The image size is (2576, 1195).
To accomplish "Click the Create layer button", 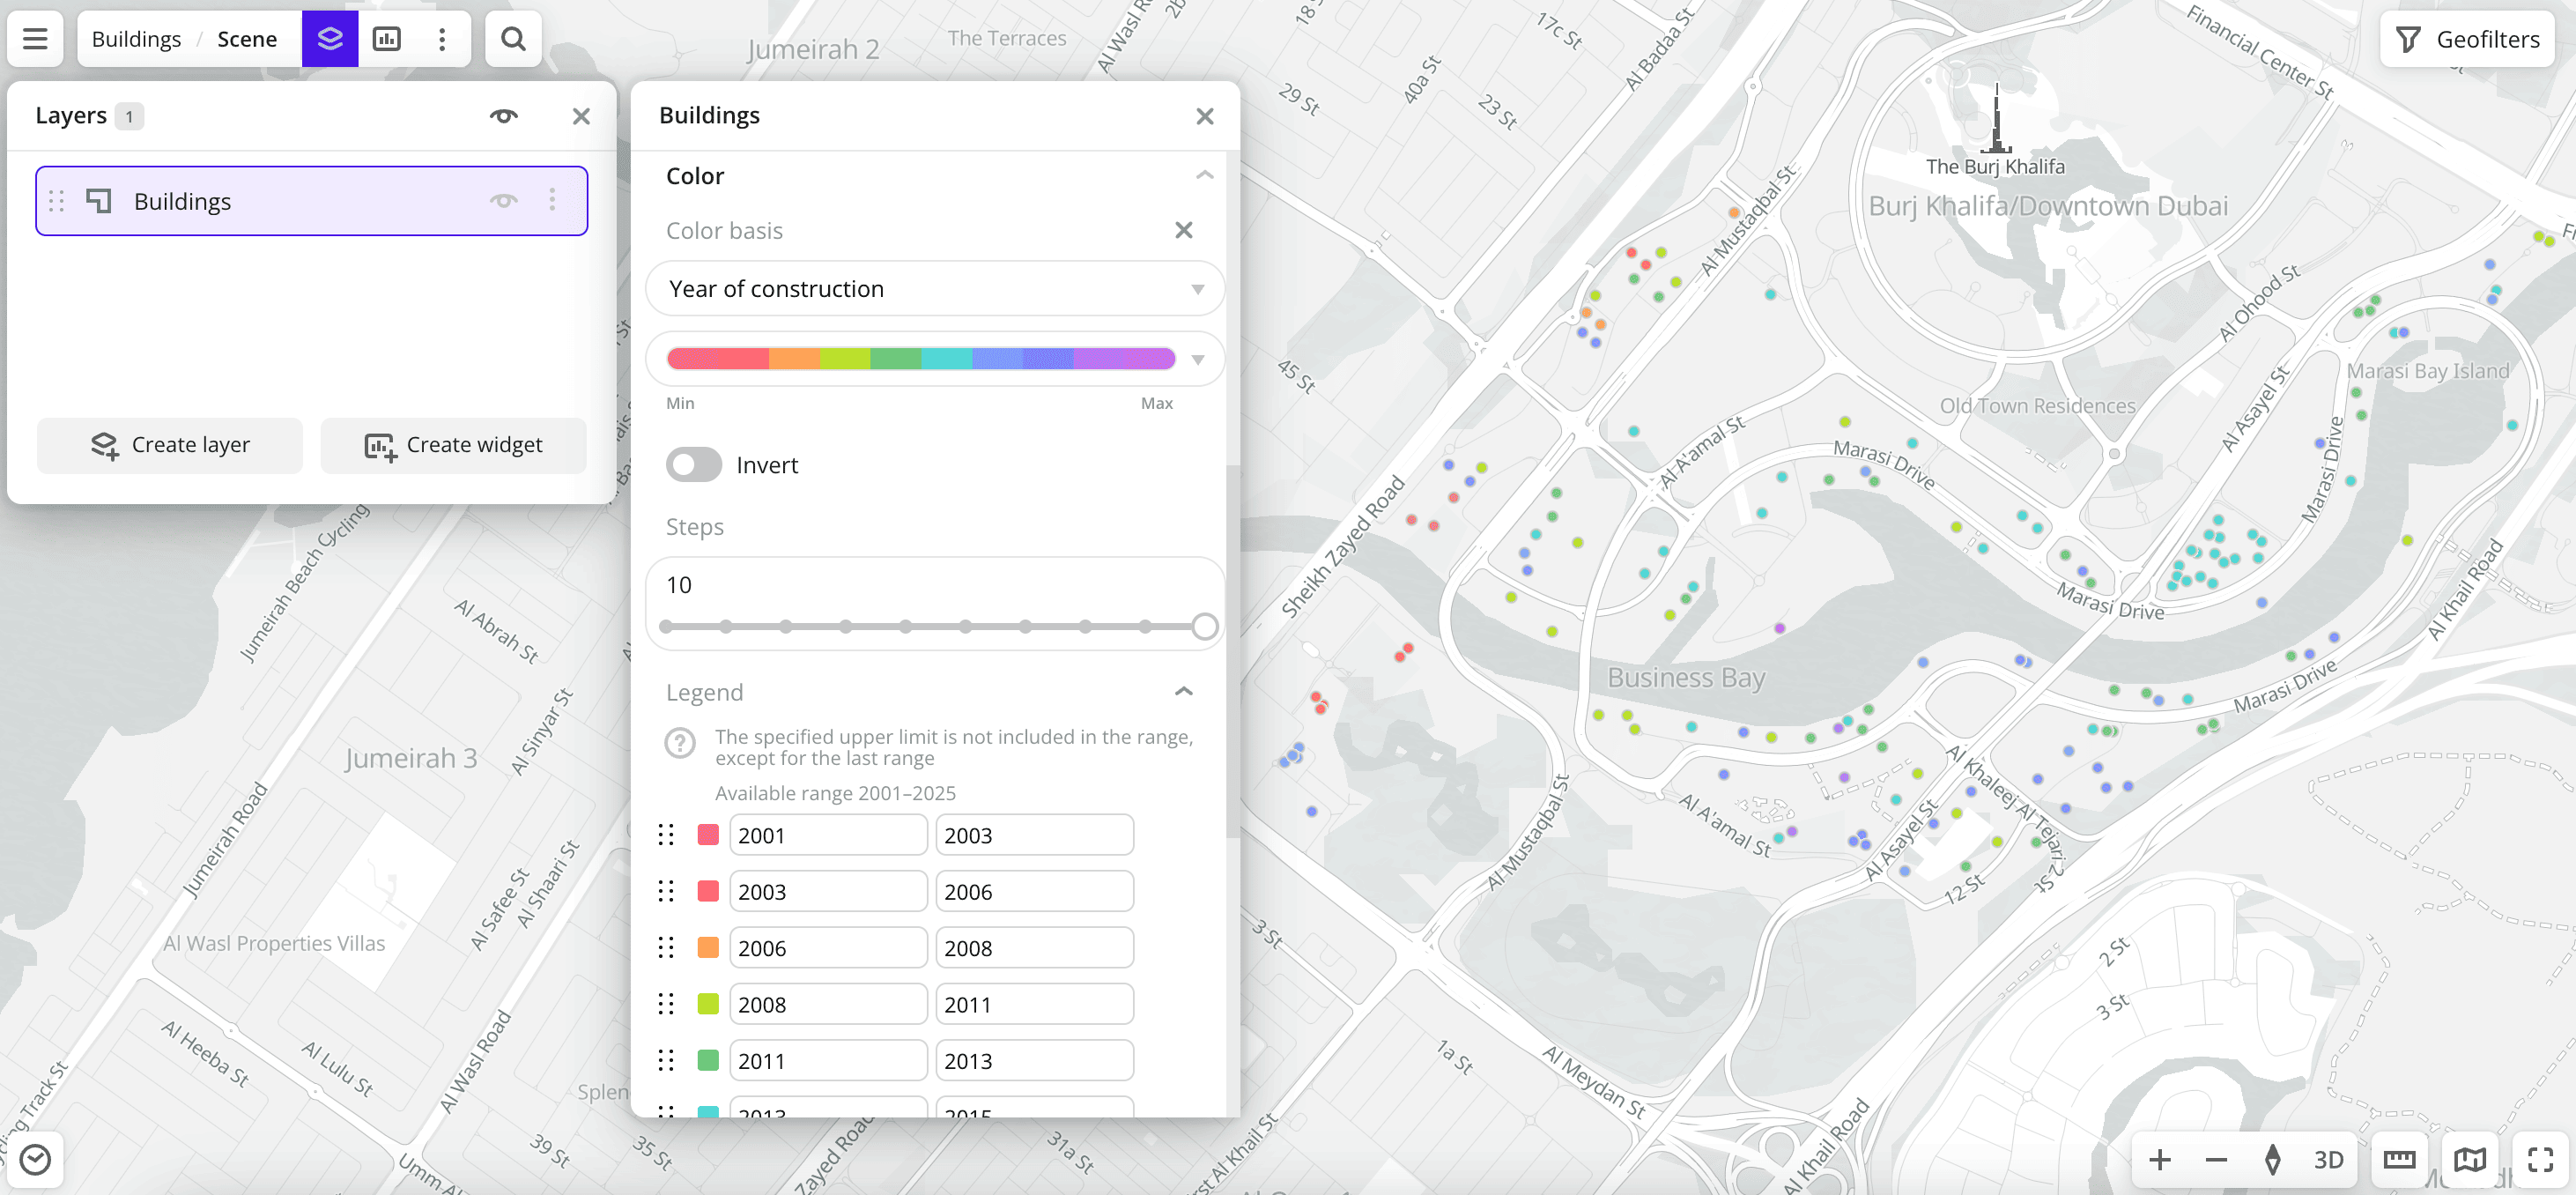I will click(x=170, y=445).
